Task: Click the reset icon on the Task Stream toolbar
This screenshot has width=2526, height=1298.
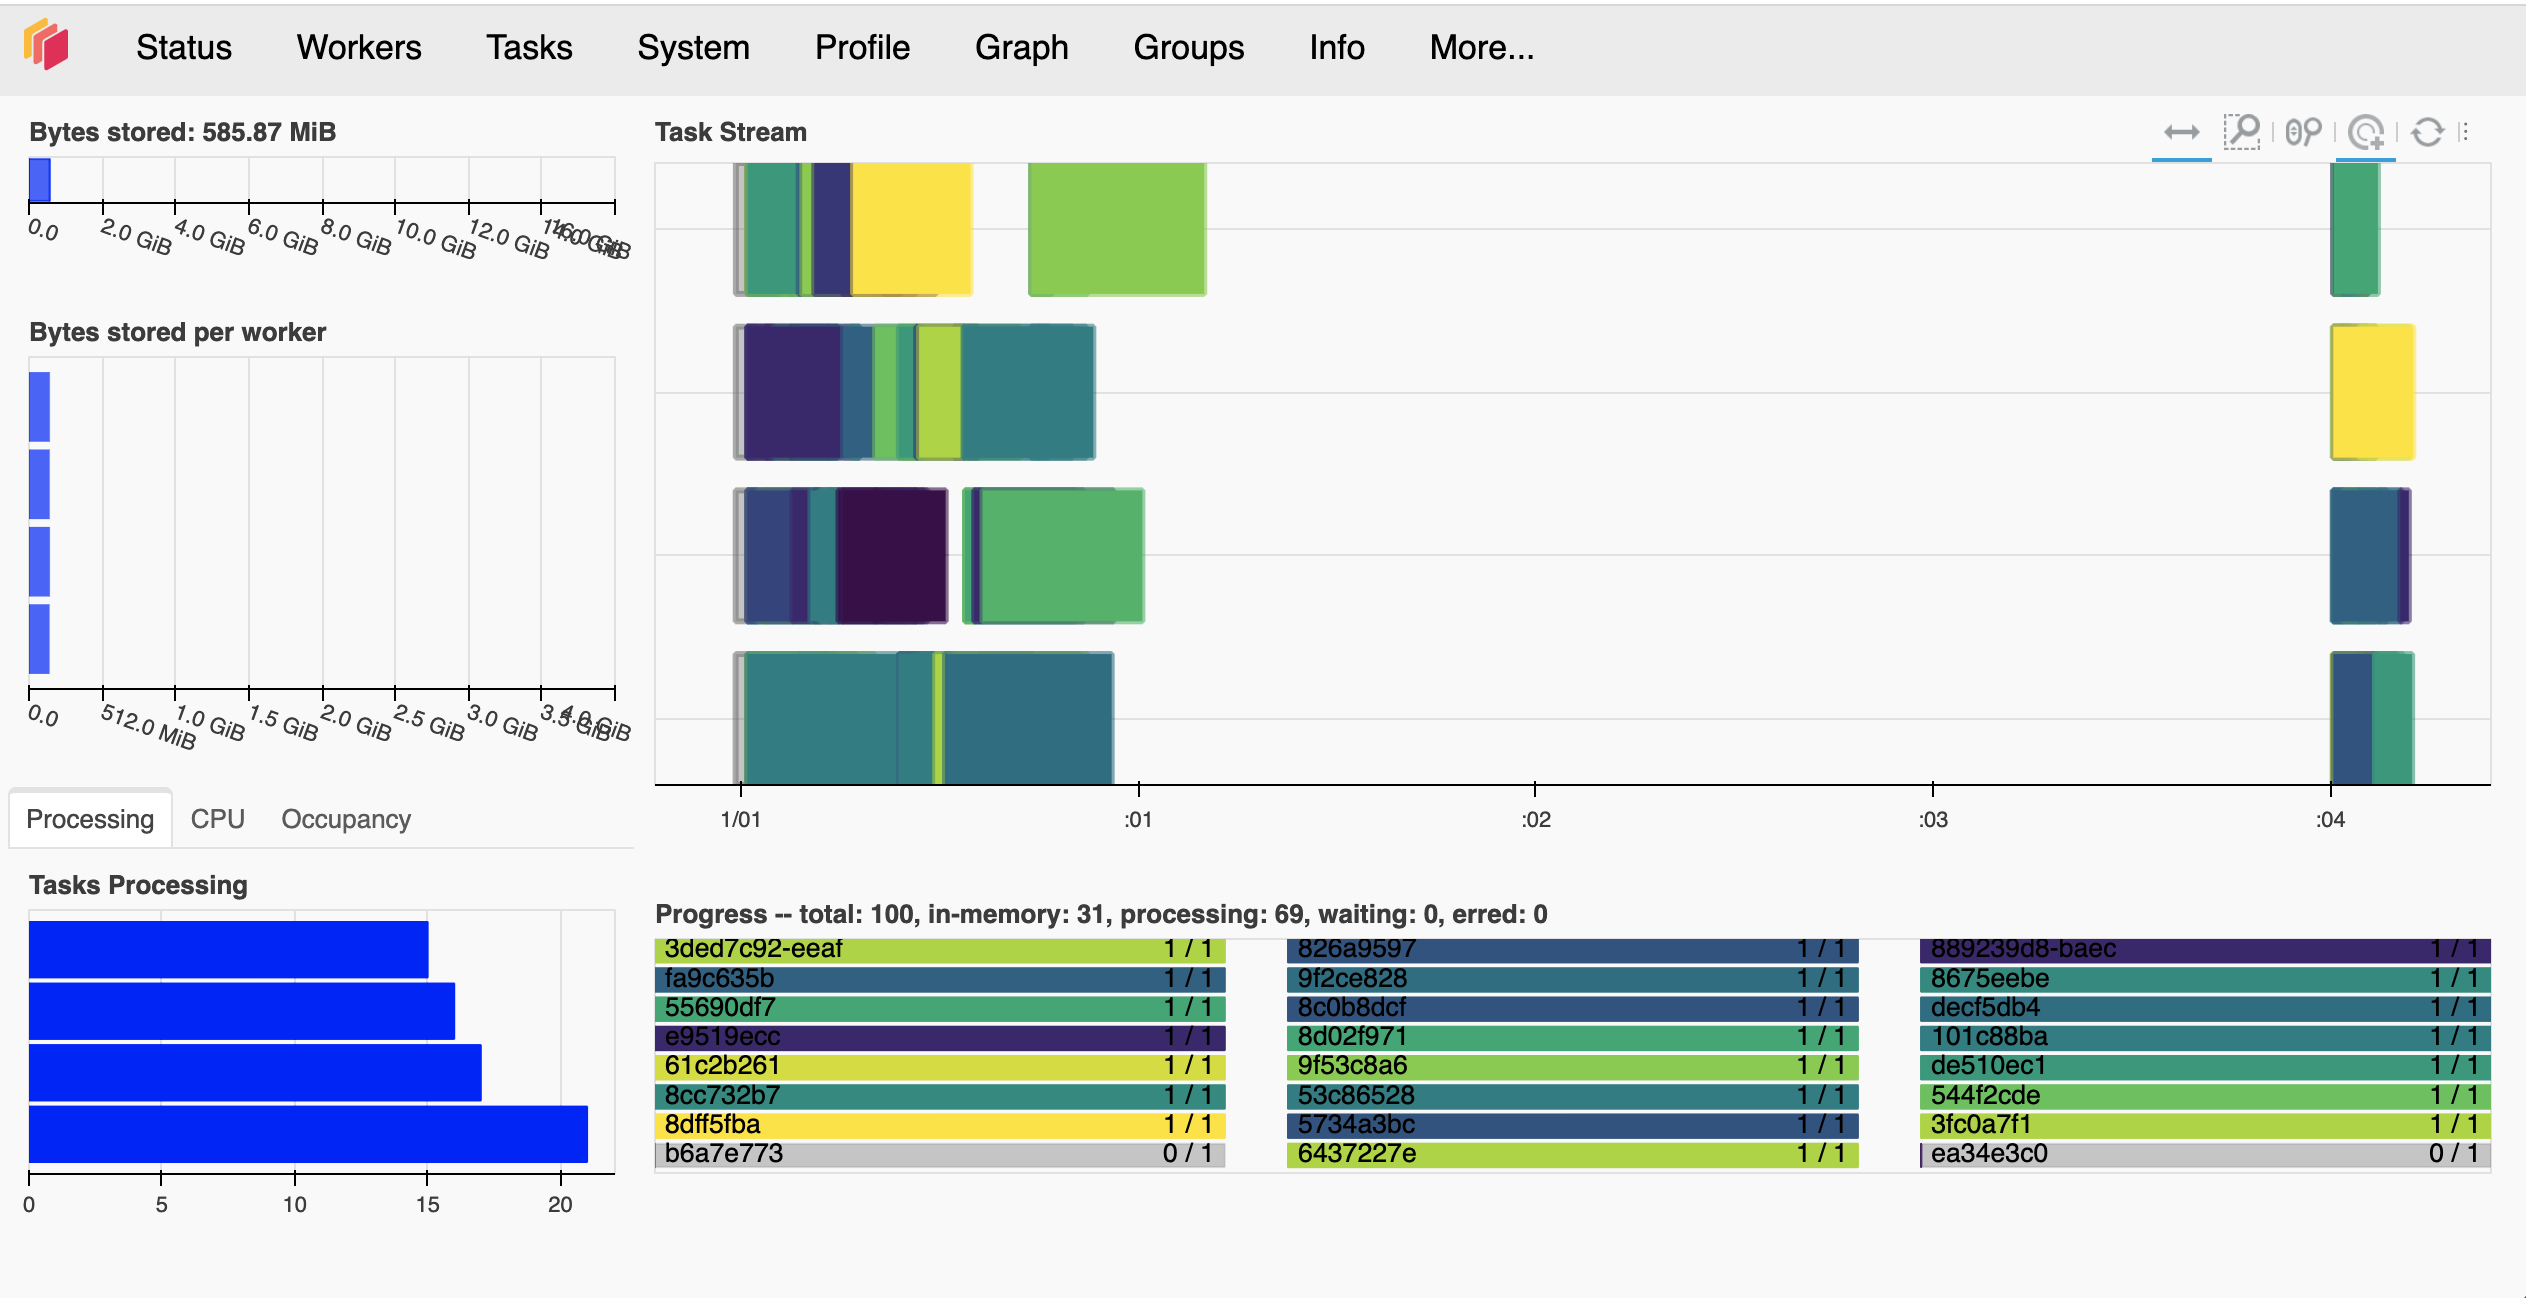Action: coord(2426,132)
